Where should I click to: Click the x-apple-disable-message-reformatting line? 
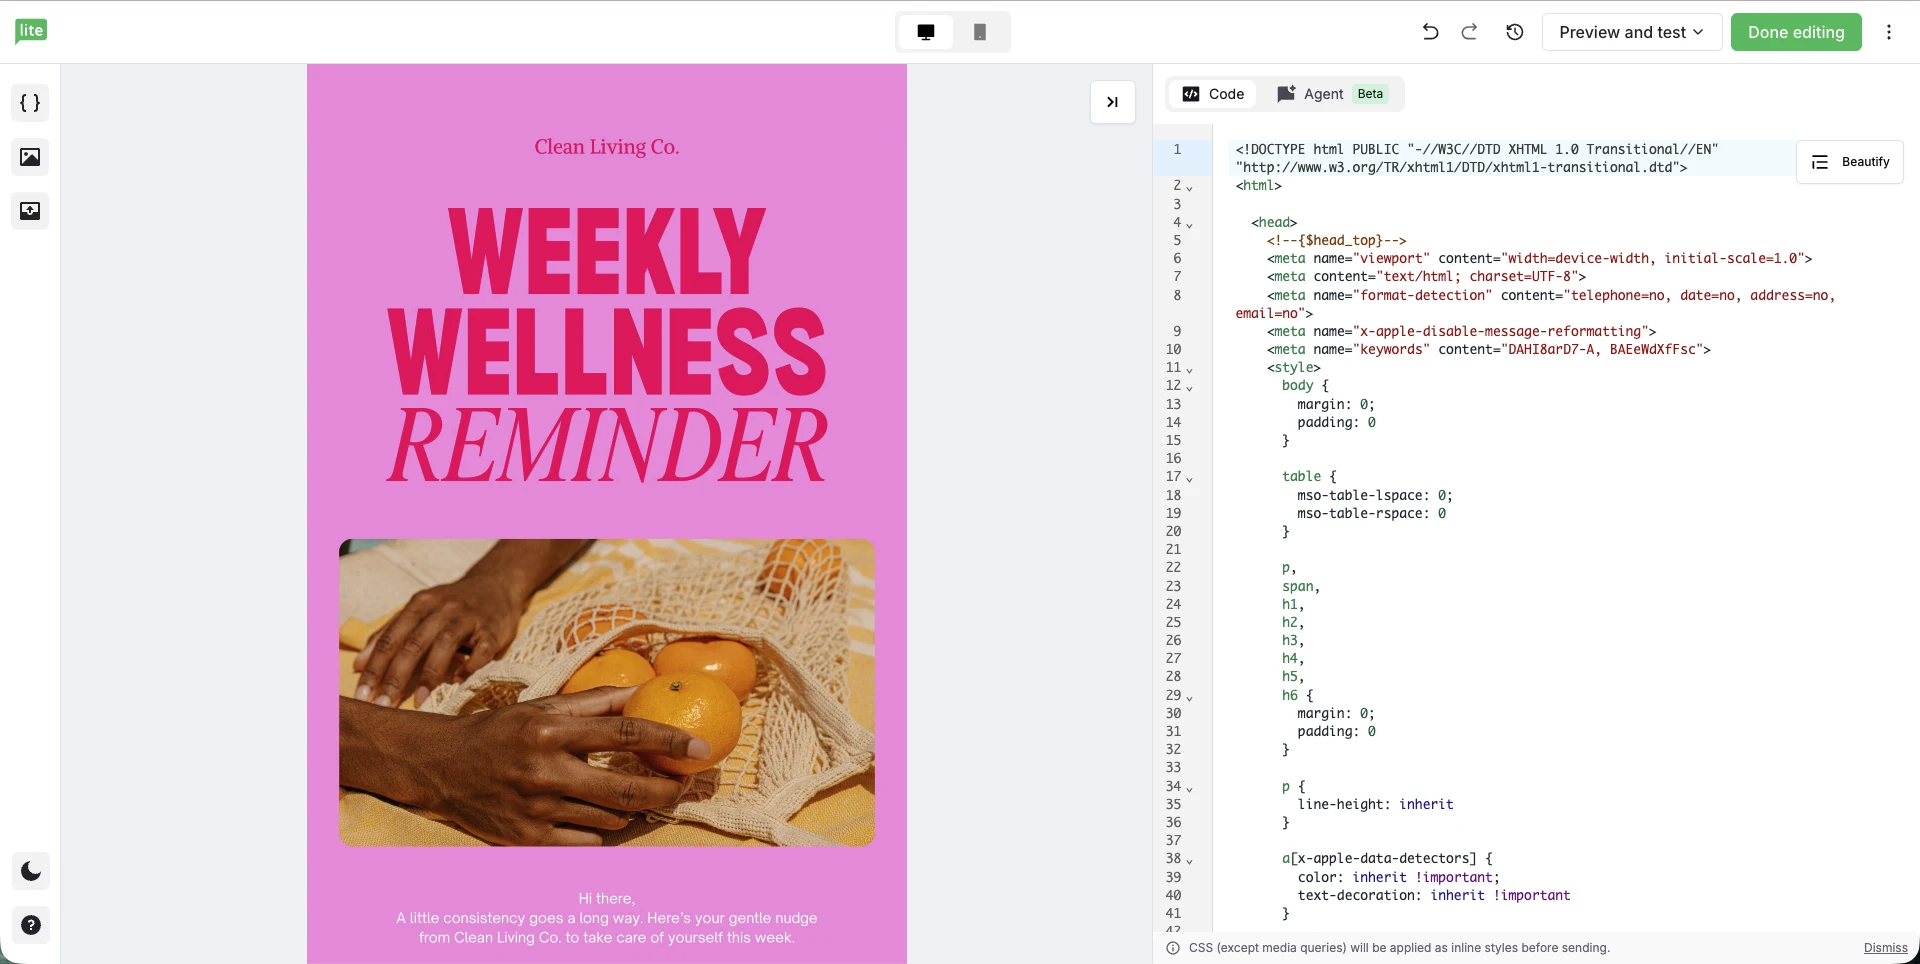(1461, 331)
